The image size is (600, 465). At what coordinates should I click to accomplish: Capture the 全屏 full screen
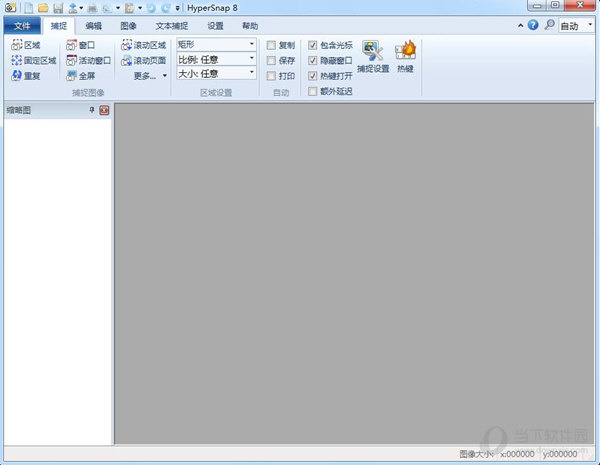click(x=80, y=75)
